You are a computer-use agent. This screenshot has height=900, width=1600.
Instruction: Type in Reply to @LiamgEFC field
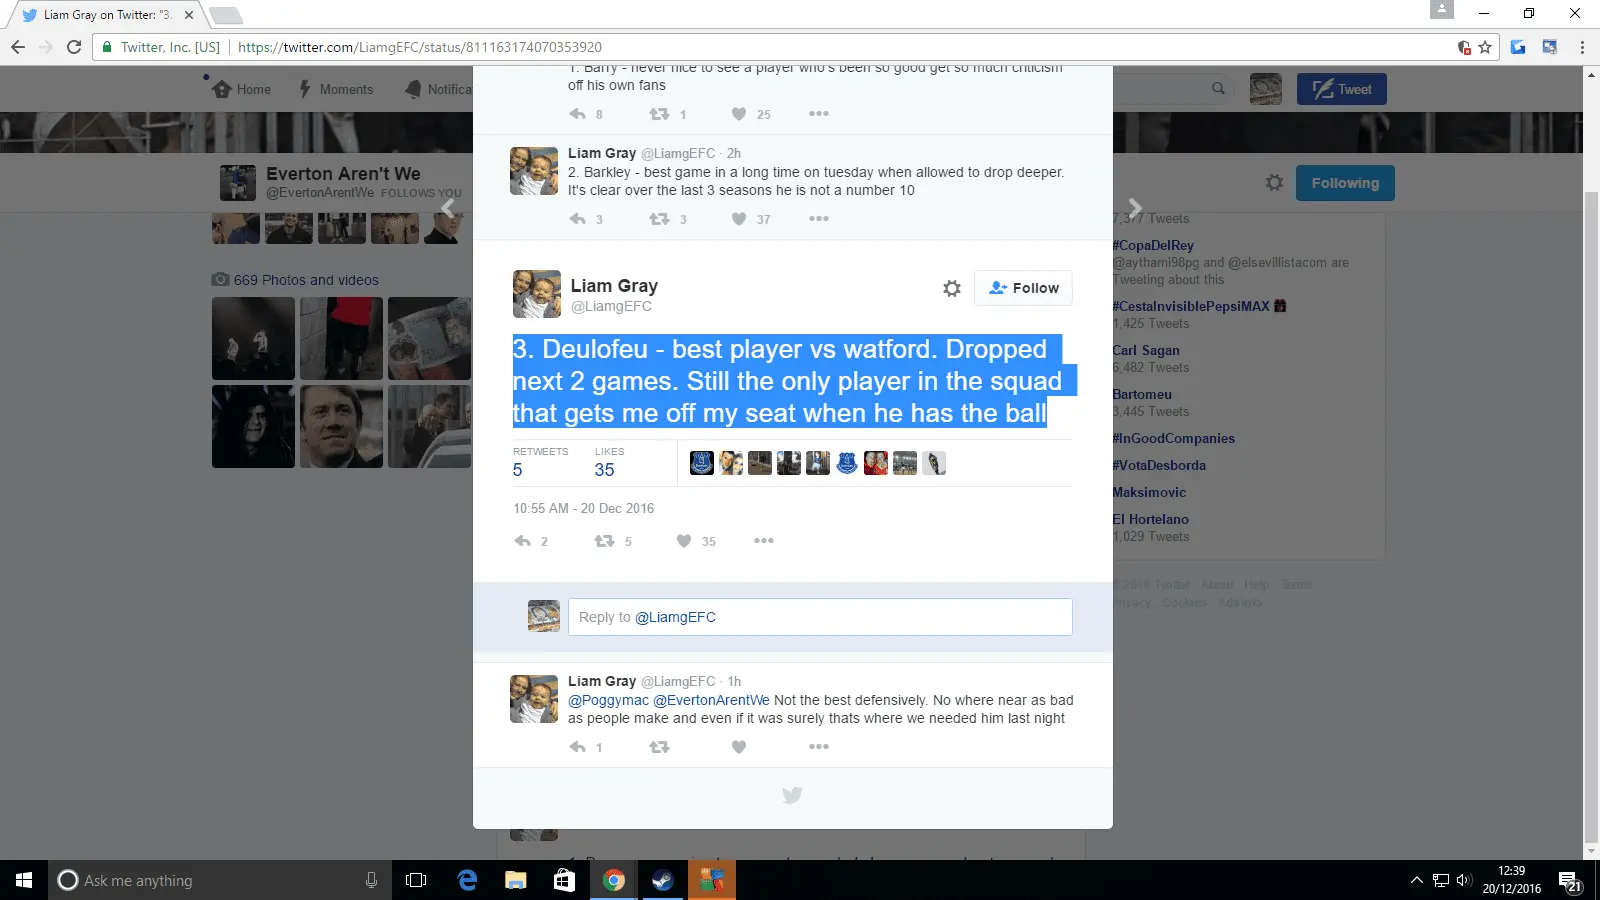(820, 617)
